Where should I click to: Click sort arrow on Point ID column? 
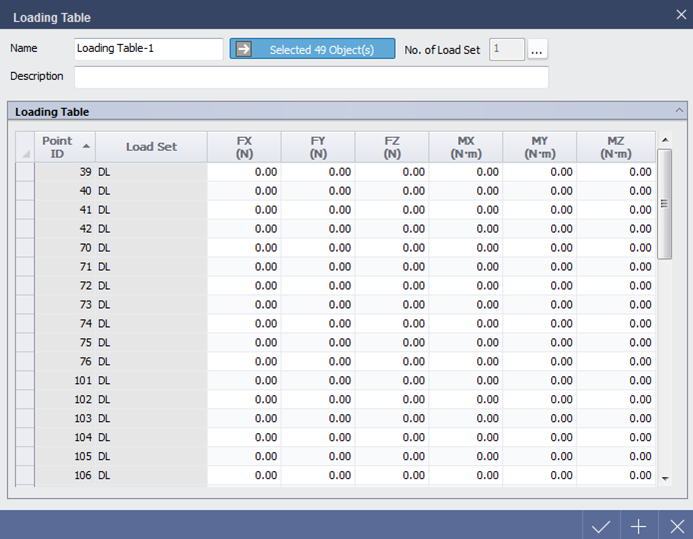pyautogui.click(x=86, y=147)
